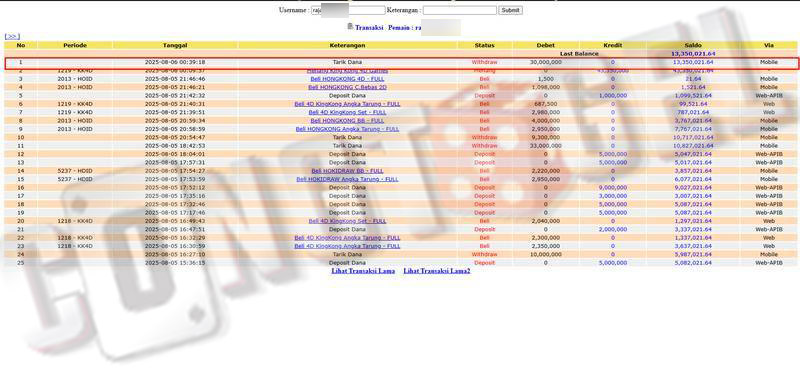Open Lihat Transaksi Lama link
Viewport: 800px width, 370px height.
(x=363, y=271)
